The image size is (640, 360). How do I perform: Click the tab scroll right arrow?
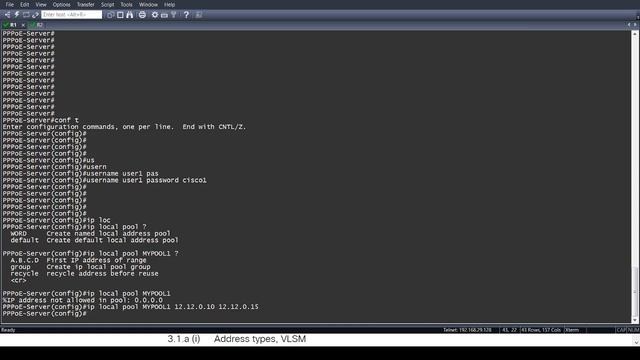635,25
